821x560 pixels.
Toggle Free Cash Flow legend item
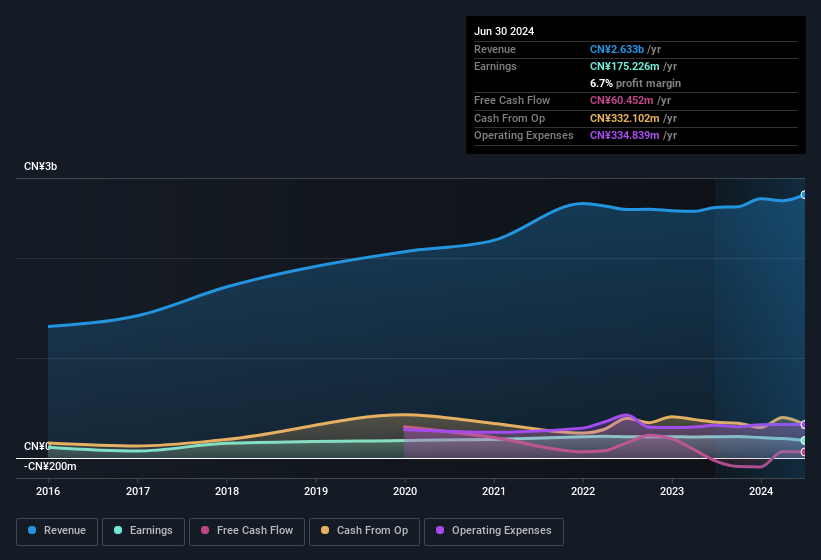tap(246, 531)
